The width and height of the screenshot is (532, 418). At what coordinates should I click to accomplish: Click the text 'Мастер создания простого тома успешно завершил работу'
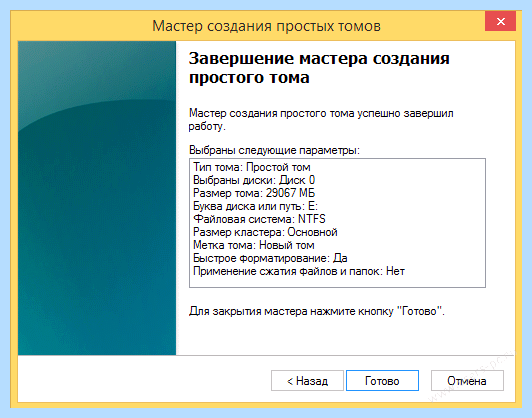tap(321, 119)
